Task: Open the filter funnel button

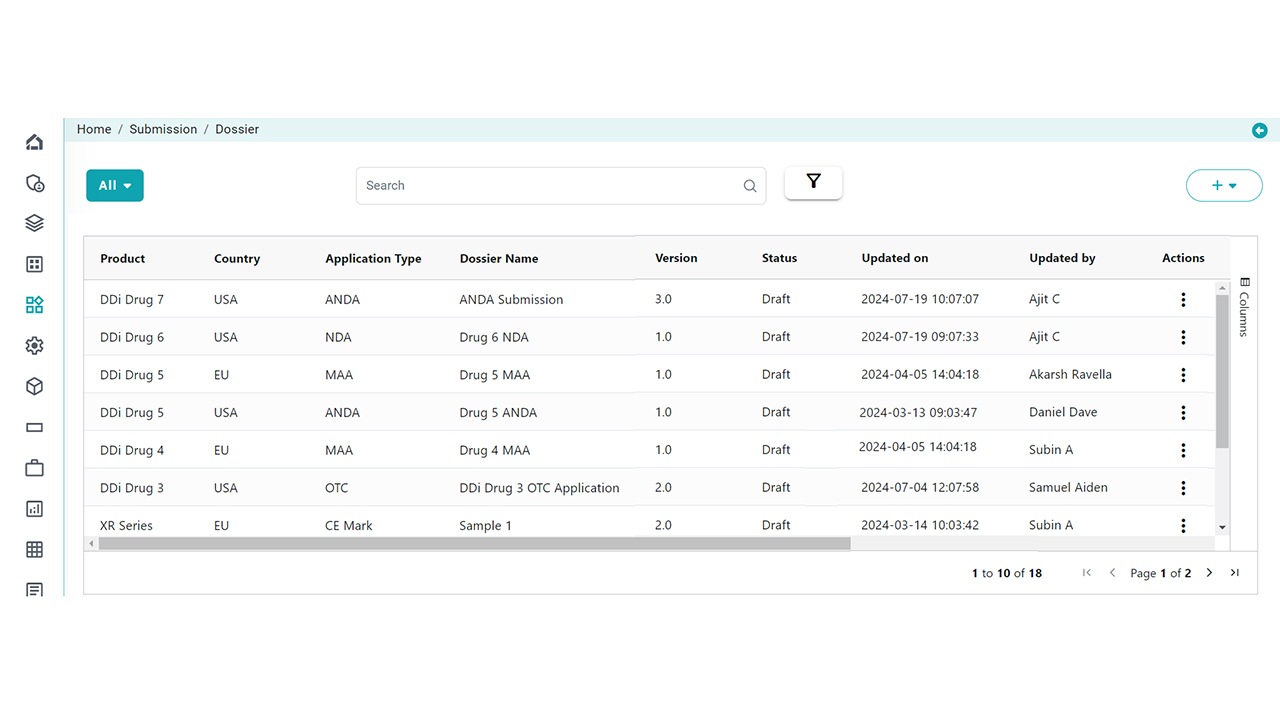Action: pyautogui.click(x=813, y=182)
